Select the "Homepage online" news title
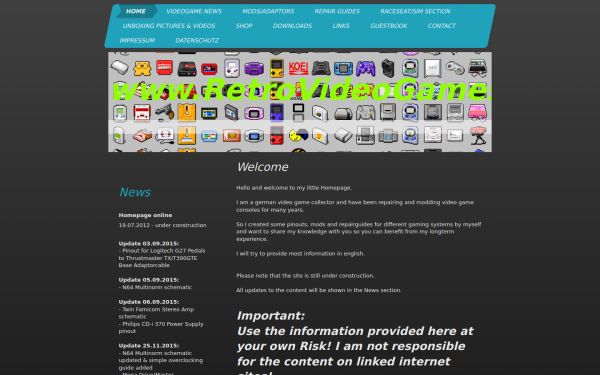This screenshot has width=600, height=375. point(145,215)
